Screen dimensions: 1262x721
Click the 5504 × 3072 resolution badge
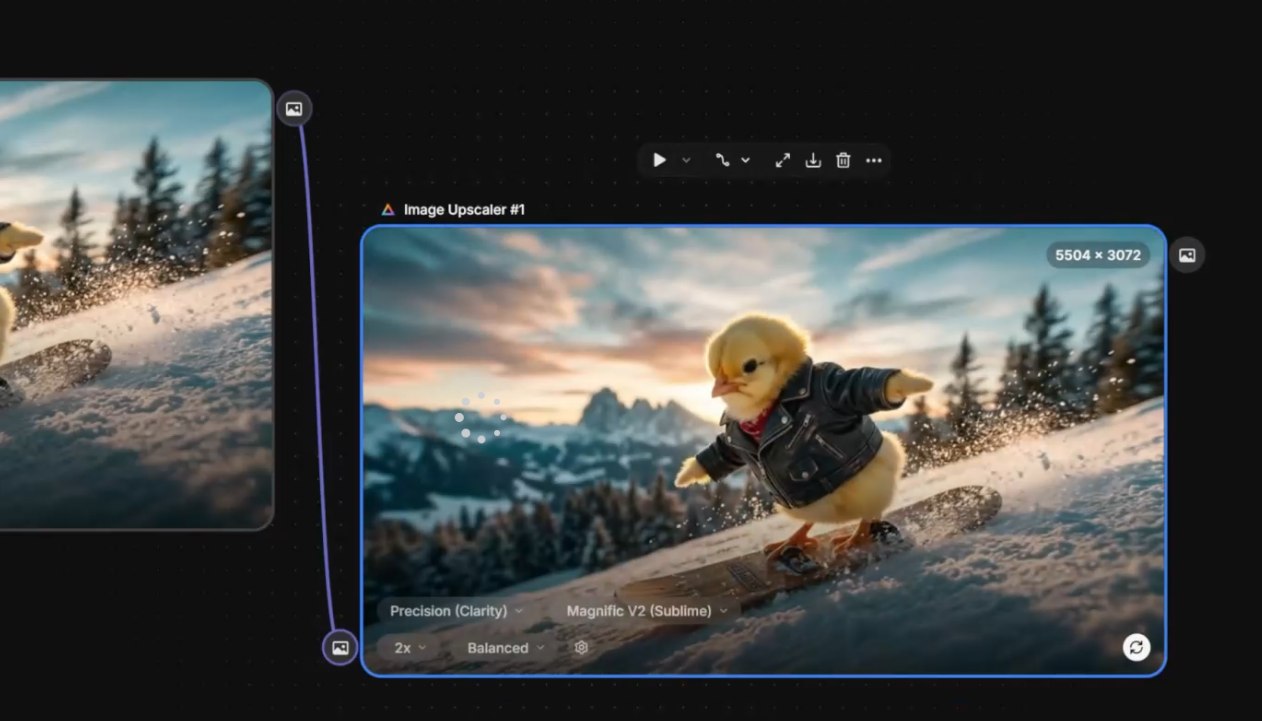click(1097, 255)
